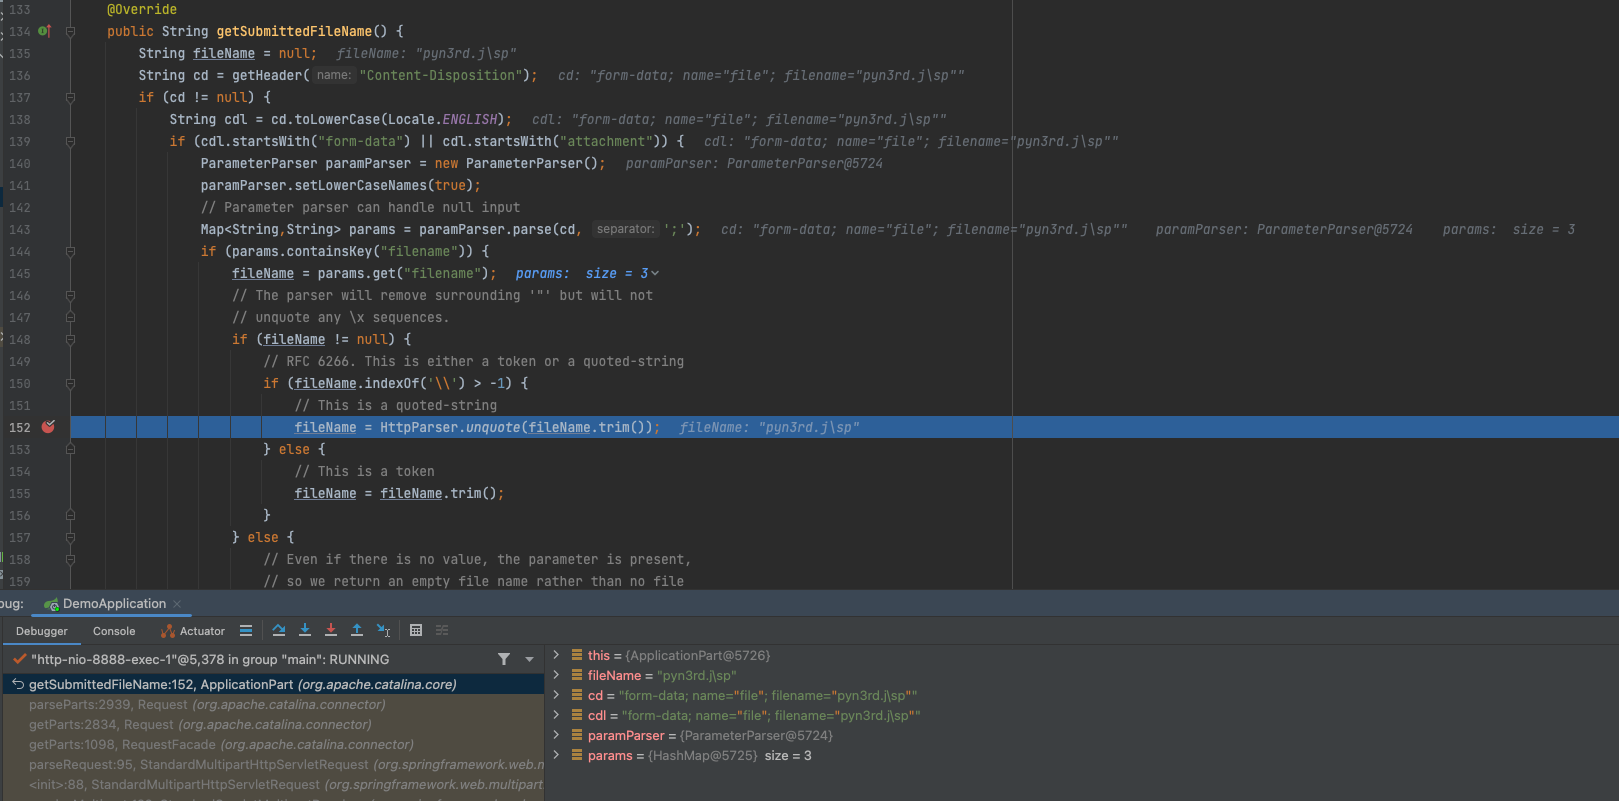Image resolution: width=1619 pixels, height=801 pixels.
Task: Collapse the getSubmittedFileName method fold on line 134
Action: point(70,31)
